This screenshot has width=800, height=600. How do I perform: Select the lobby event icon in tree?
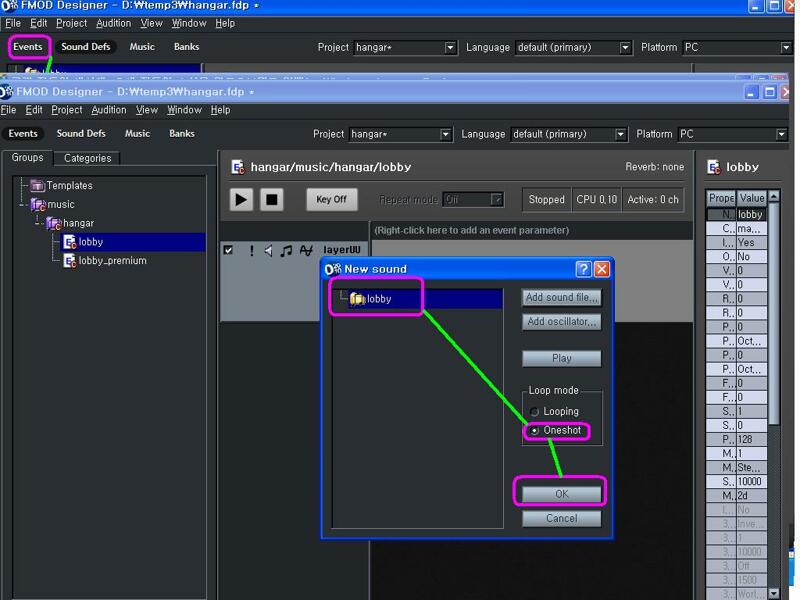(69, 242)
